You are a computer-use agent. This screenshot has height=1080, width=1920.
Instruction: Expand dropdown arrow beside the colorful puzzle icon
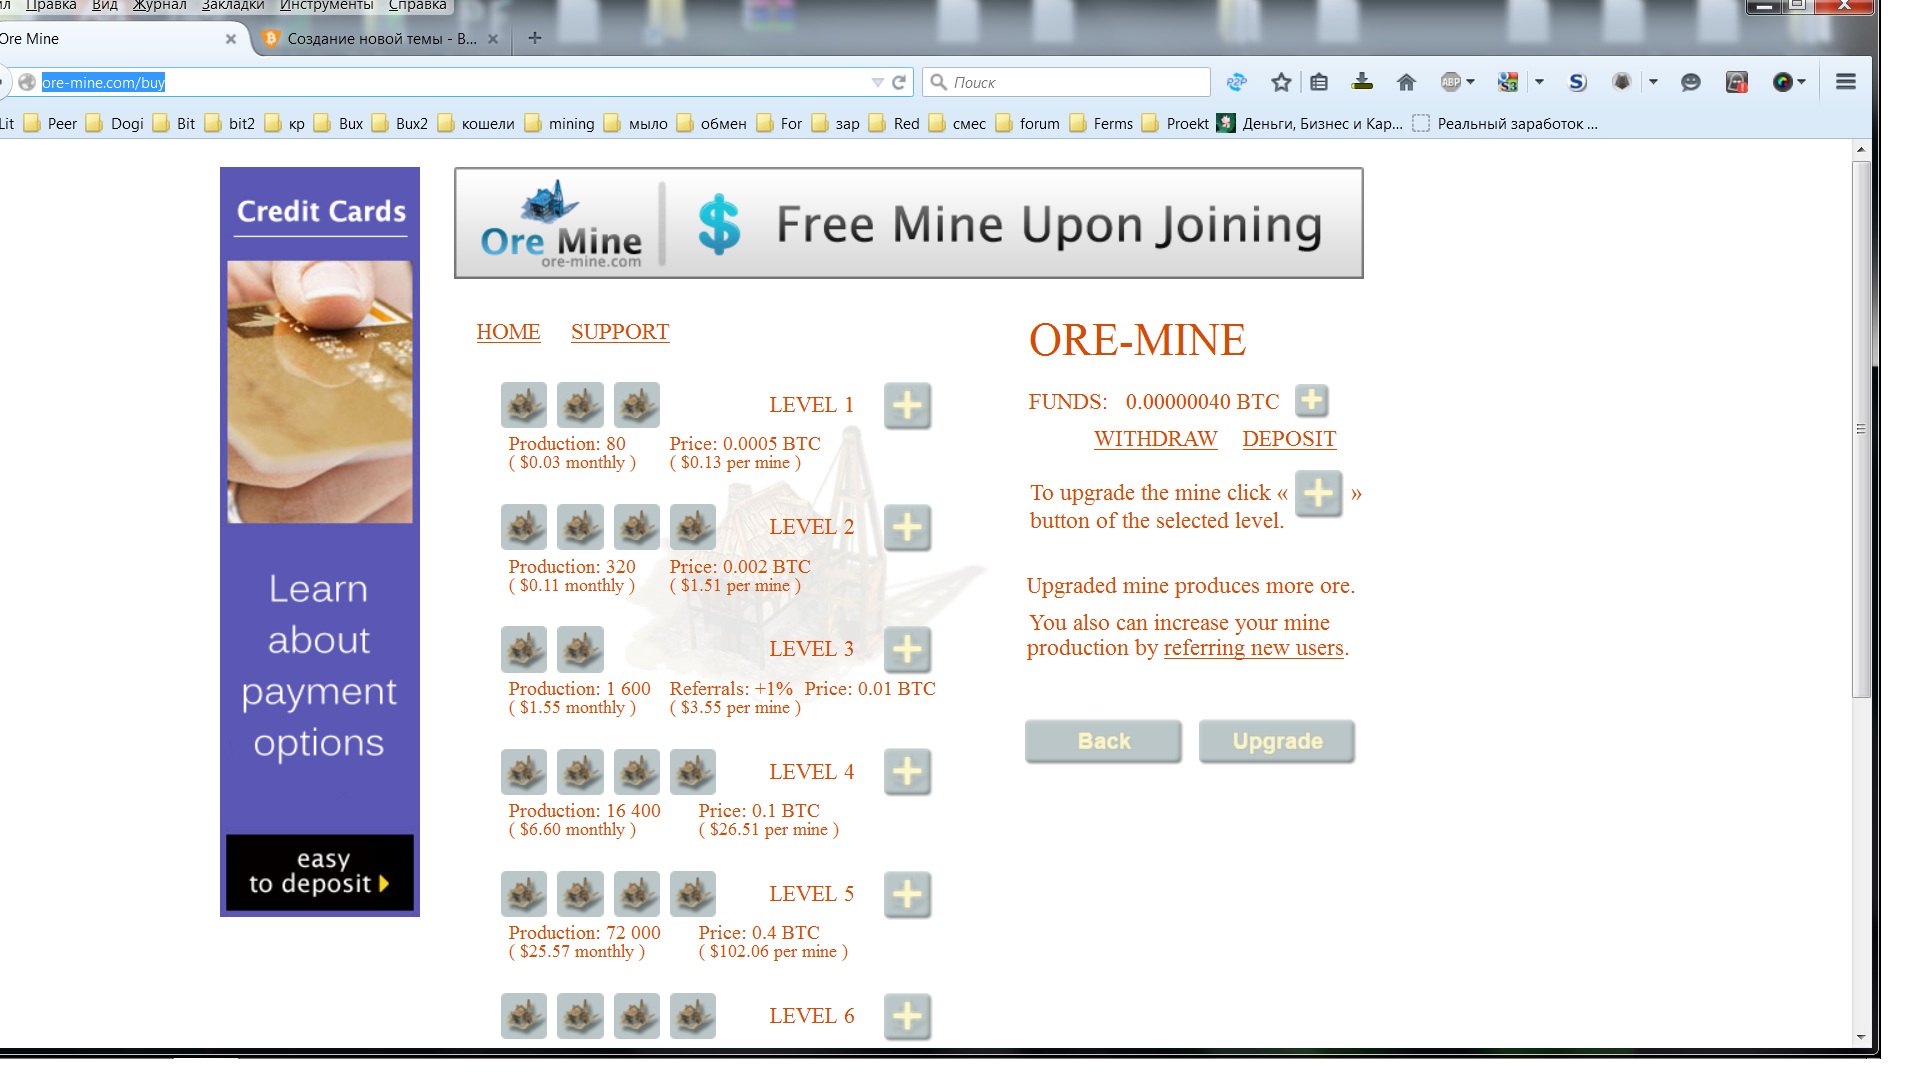[x=1539, y=82]
